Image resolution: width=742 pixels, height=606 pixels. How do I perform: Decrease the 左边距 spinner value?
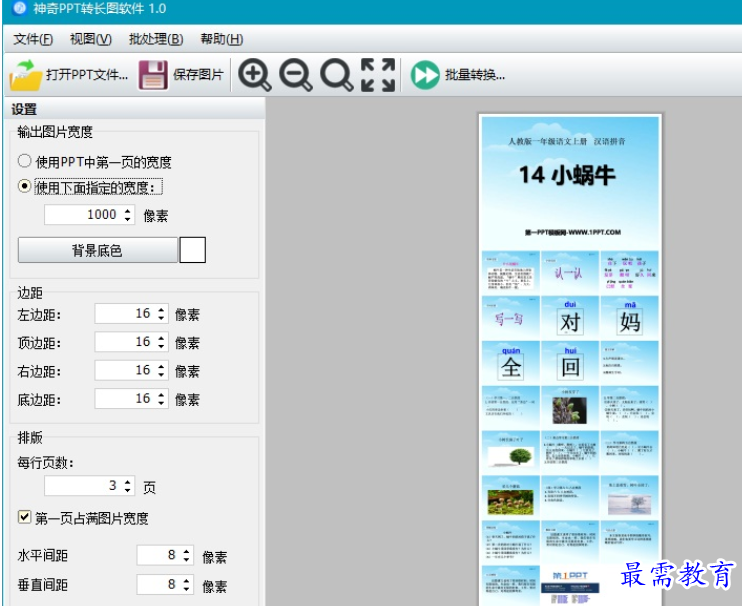161,318
